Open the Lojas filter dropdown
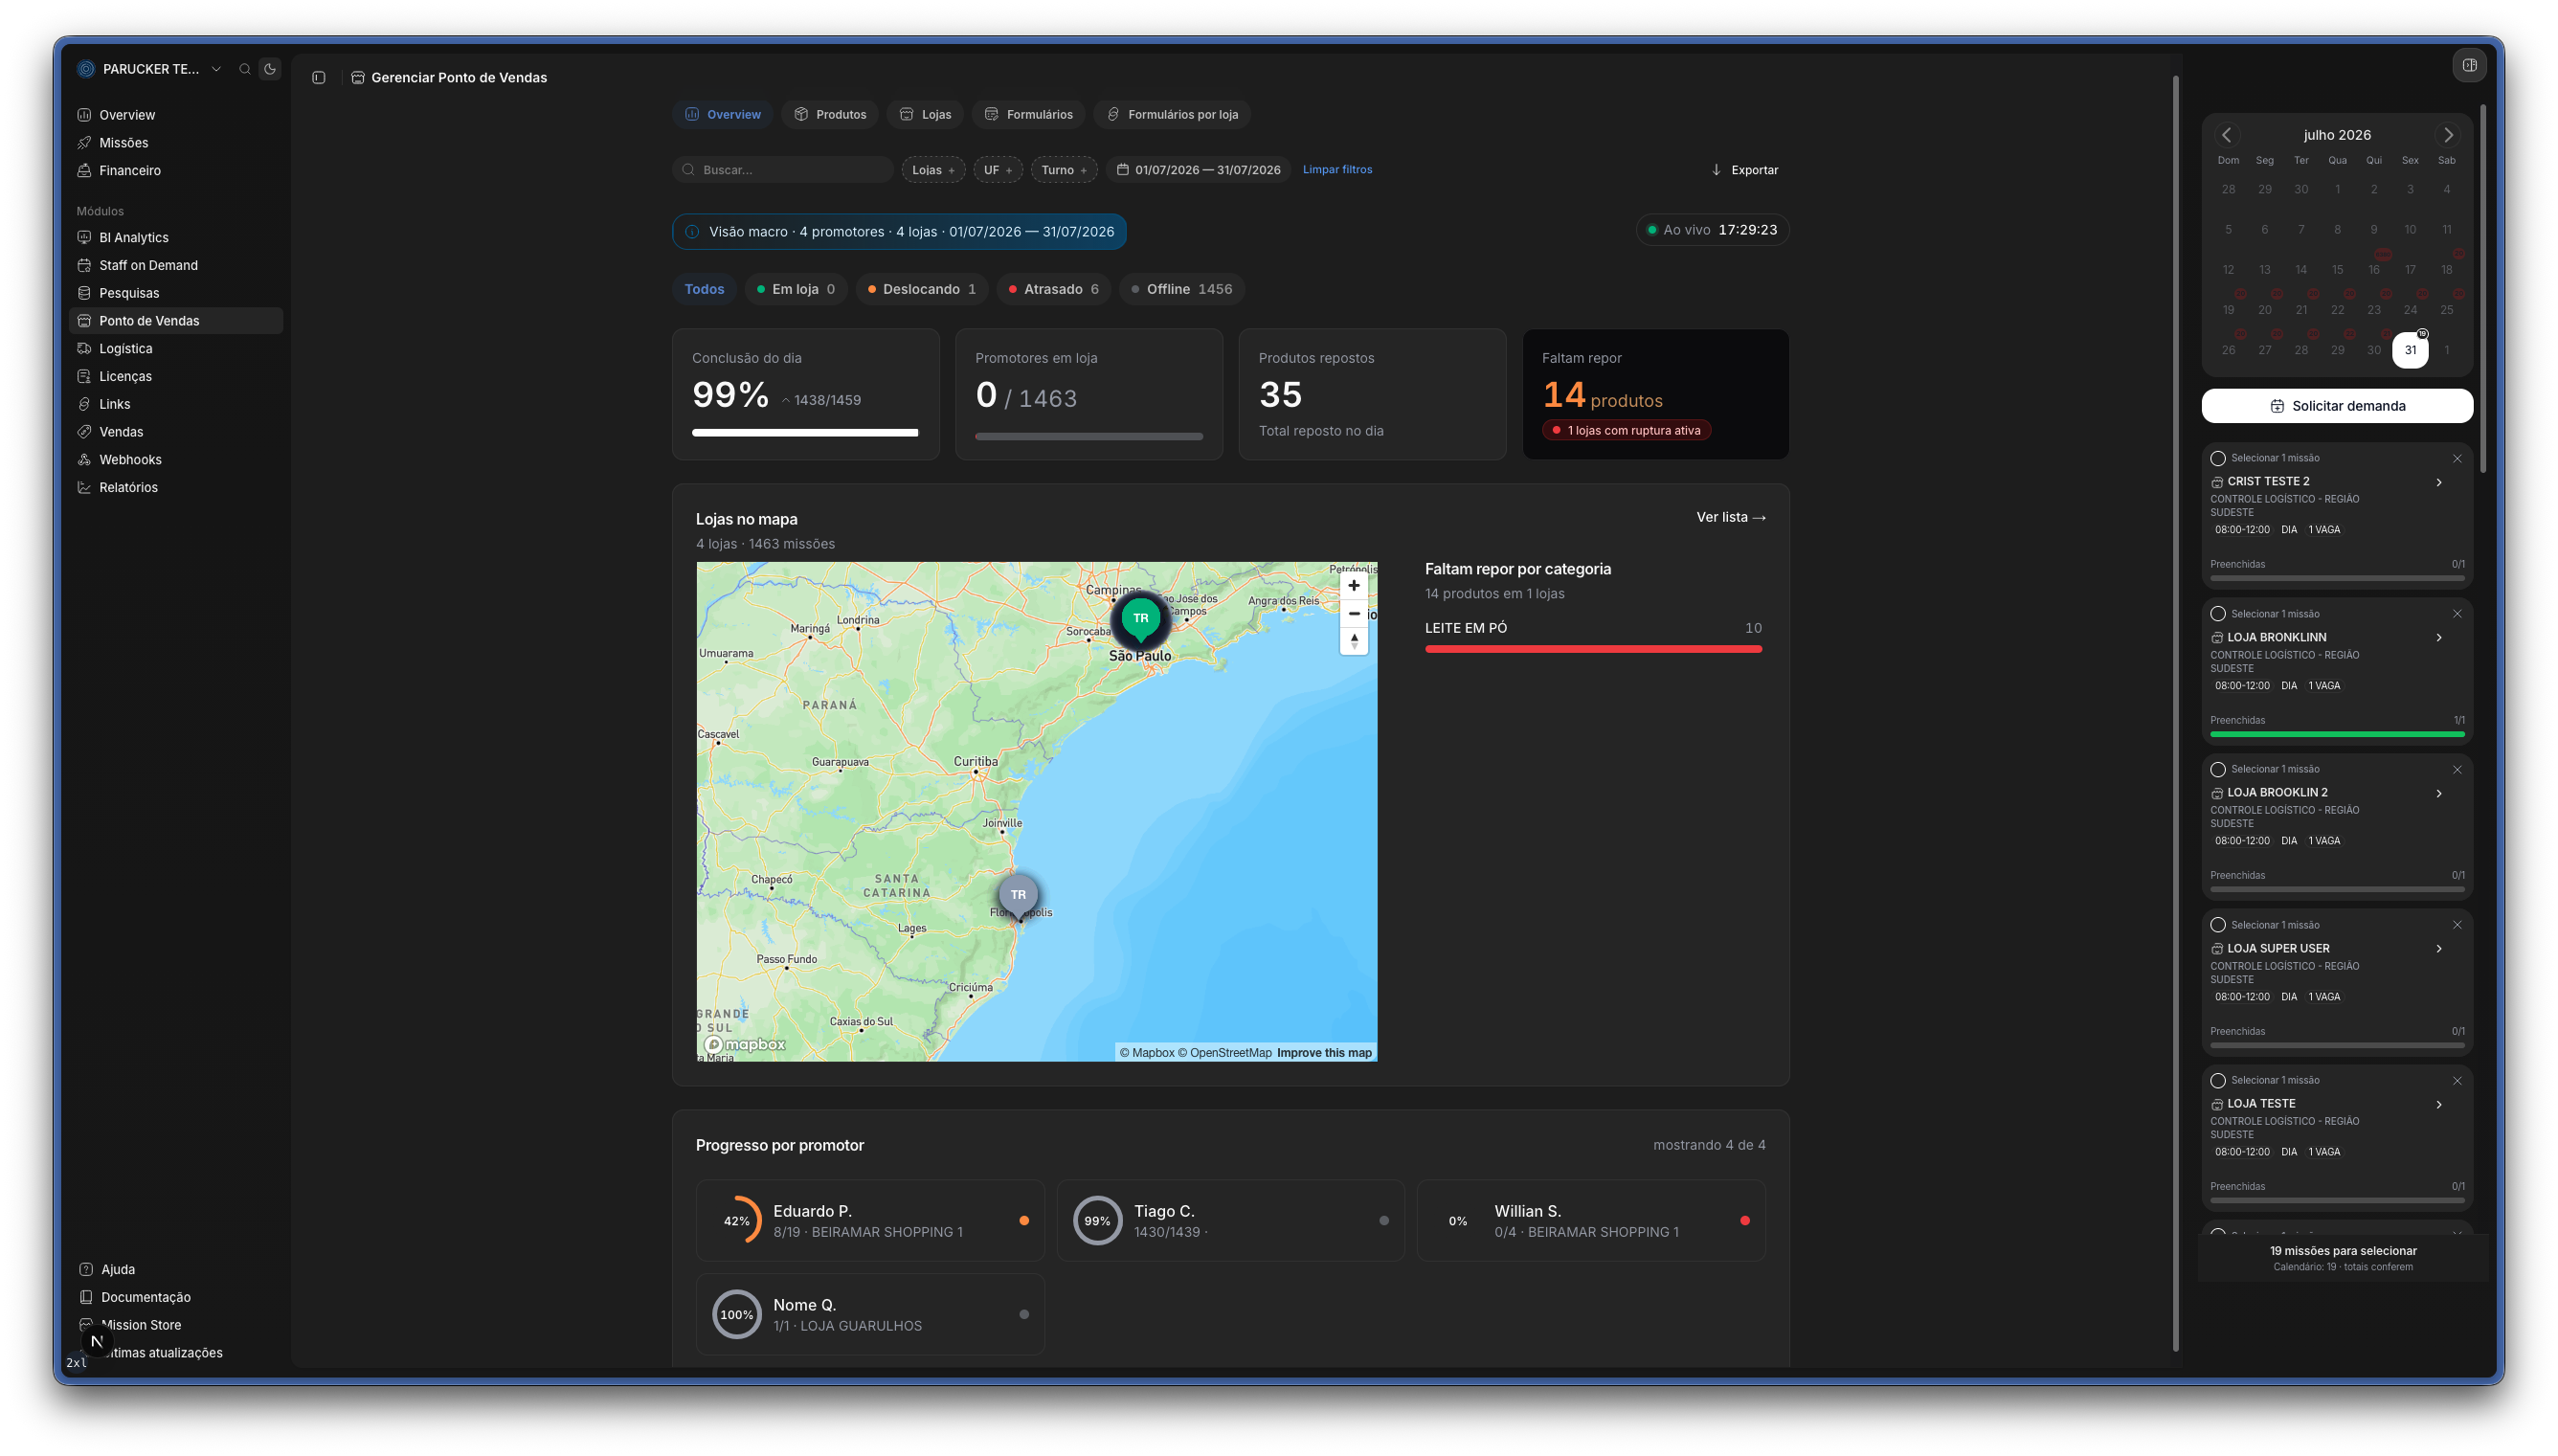 pyautogui.click(x=933, y=170)
